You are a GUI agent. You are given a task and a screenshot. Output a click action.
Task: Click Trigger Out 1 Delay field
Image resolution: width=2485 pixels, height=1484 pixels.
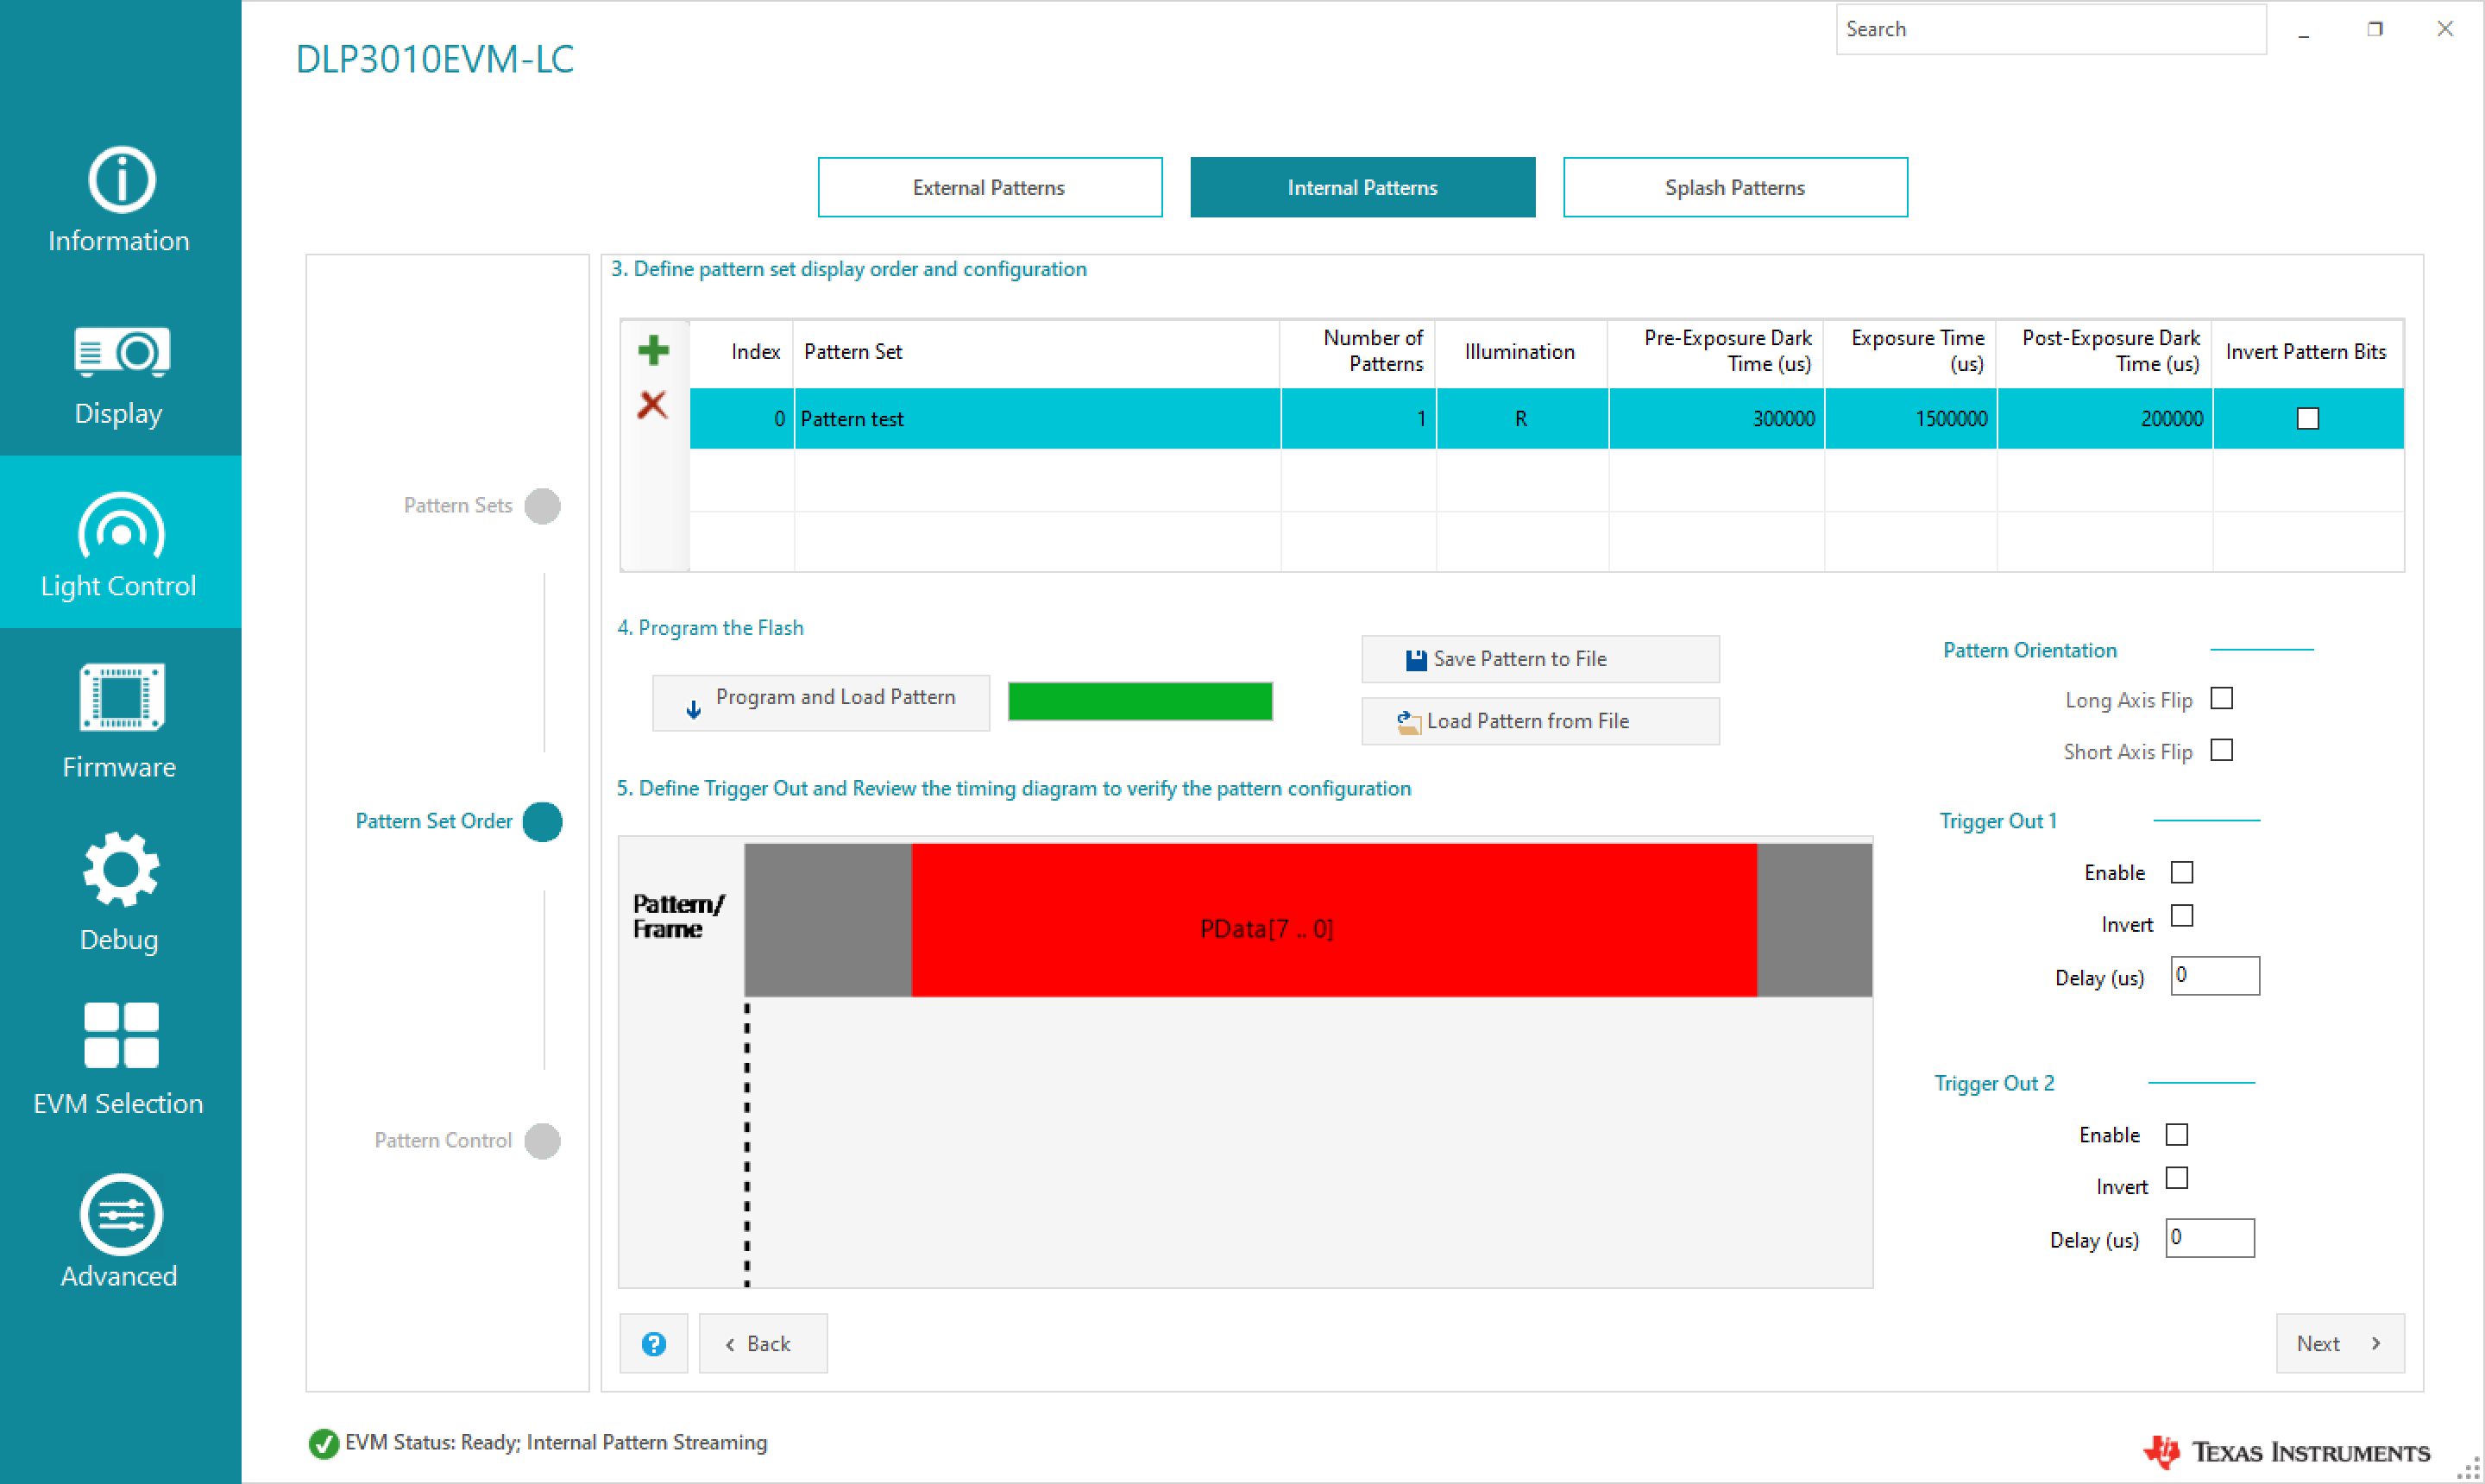2215,976
